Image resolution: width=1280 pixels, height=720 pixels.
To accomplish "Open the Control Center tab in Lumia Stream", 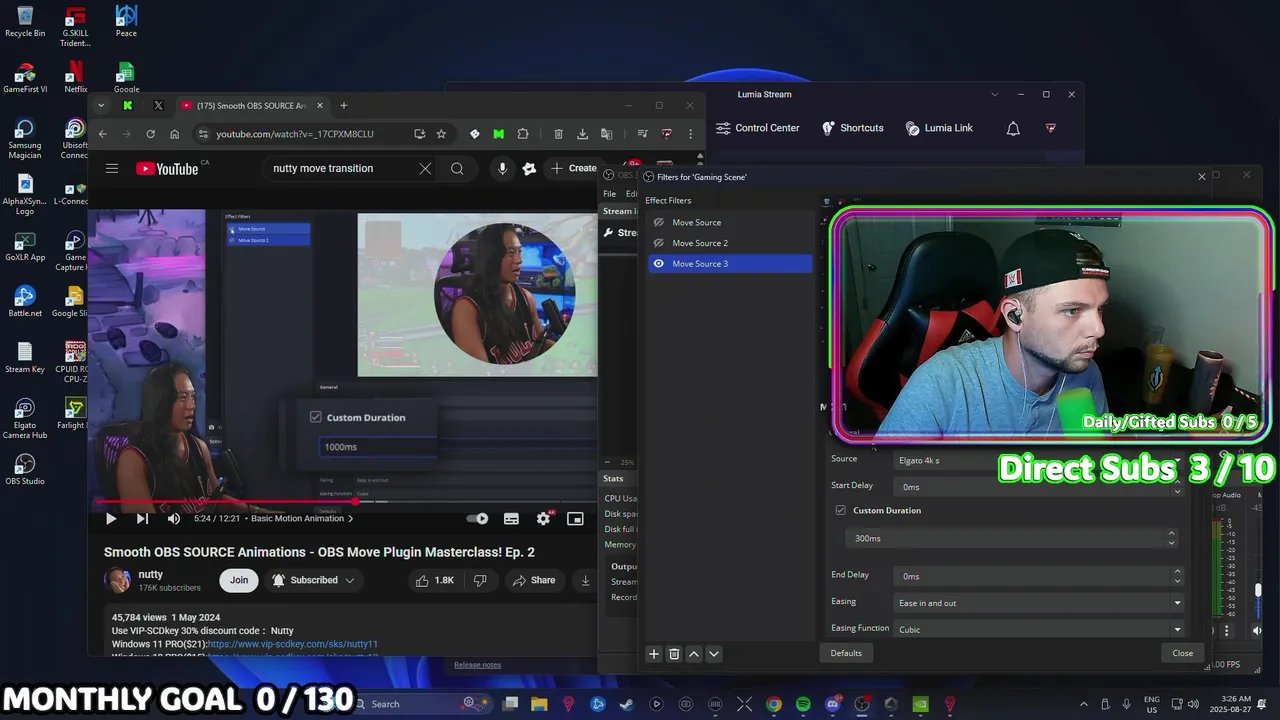I will point(758,128).
